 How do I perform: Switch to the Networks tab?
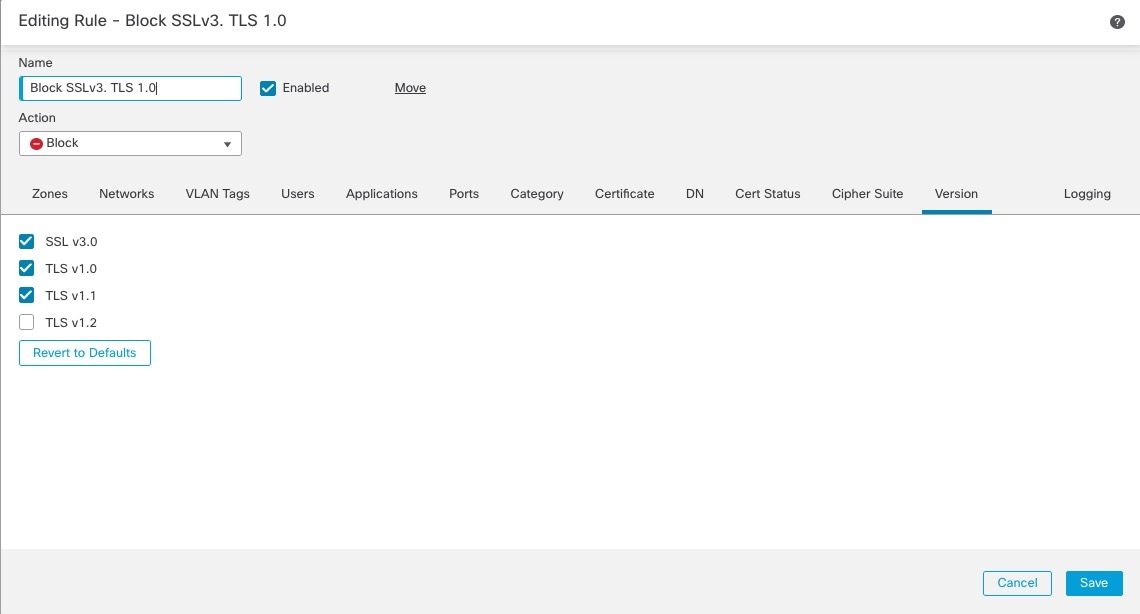tap(127, 193)
